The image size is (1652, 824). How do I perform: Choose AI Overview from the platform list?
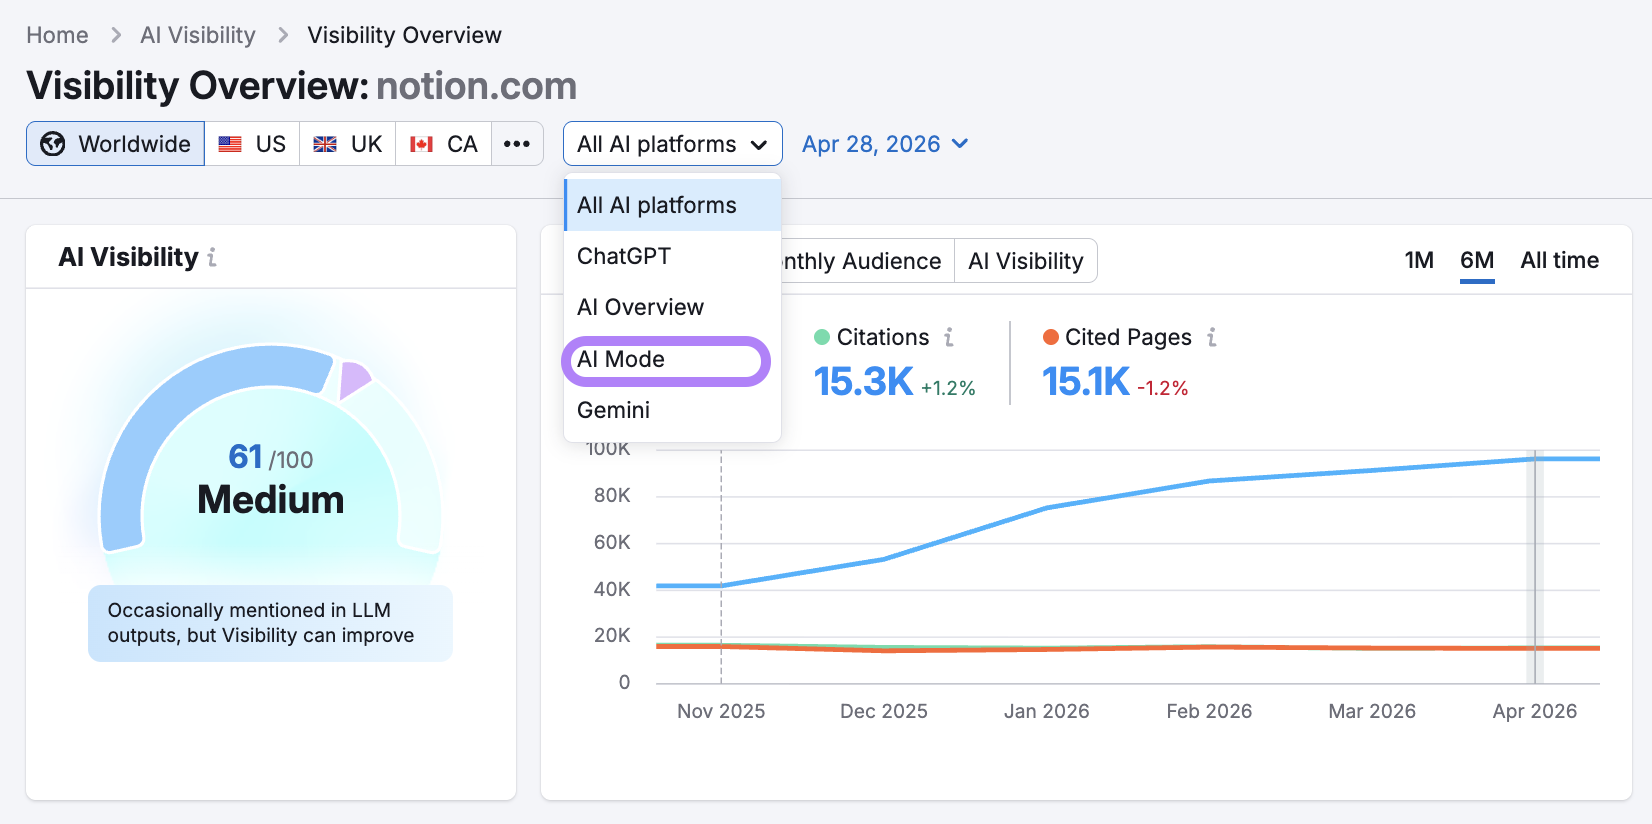pyautogui.click(x=672, y=307)
